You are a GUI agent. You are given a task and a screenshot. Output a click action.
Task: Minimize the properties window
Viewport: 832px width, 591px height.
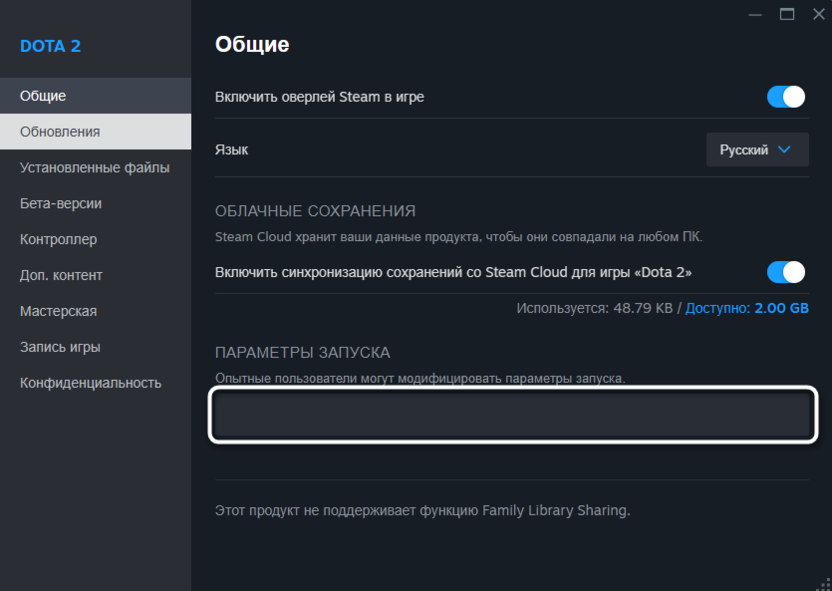click(753, 14)
